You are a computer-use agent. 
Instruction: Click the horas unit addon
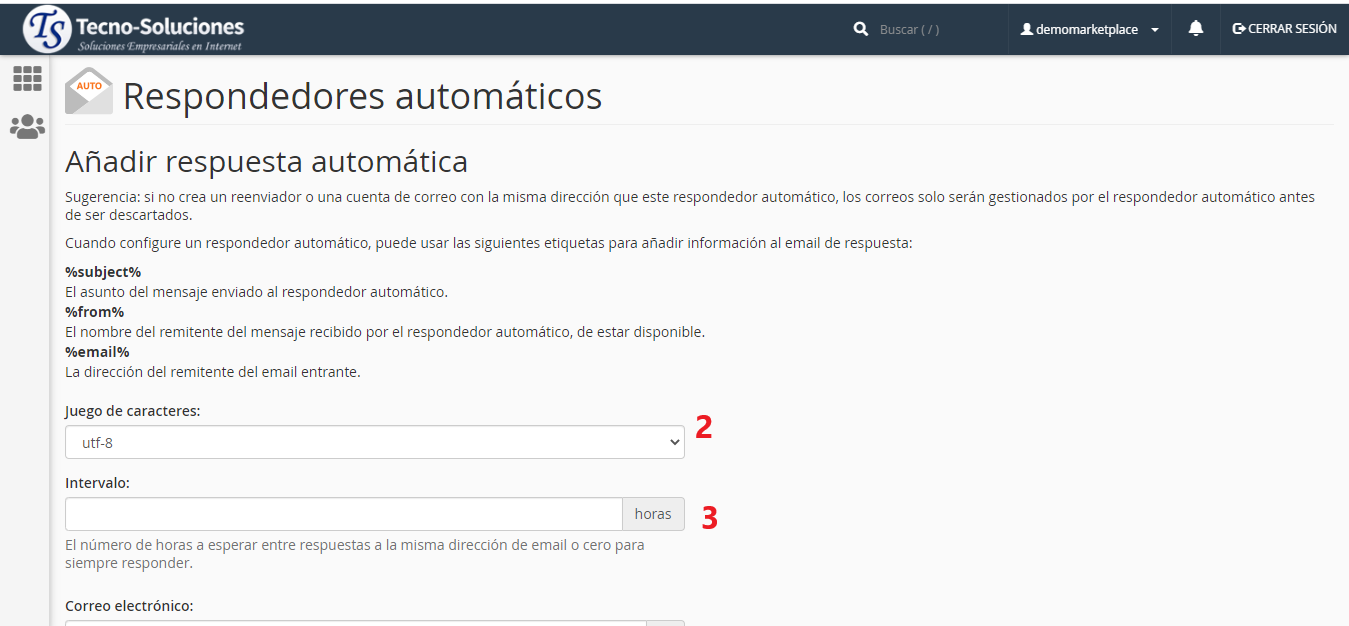[653, 514]
